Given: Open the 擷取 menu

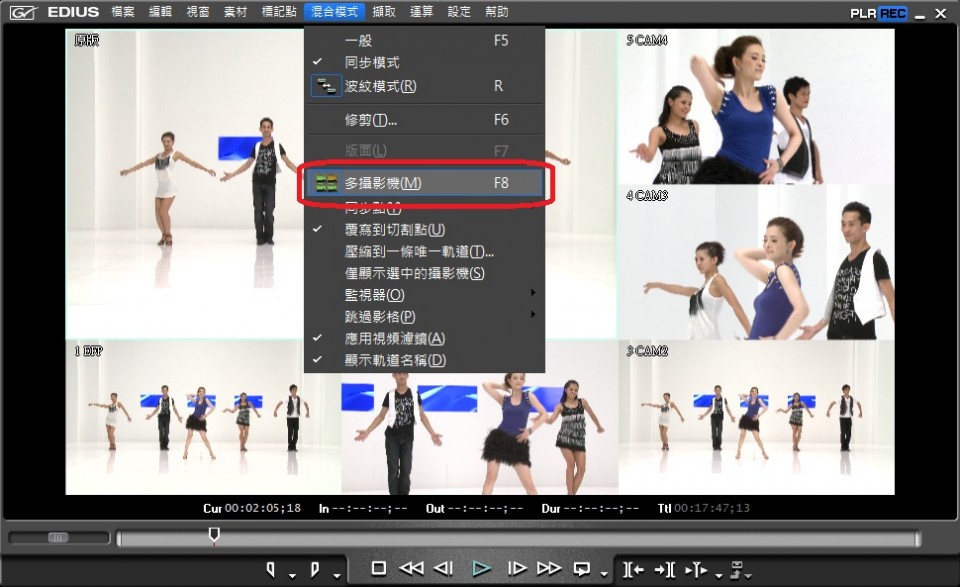Looking at the screenshot, I should click(384, 12).
